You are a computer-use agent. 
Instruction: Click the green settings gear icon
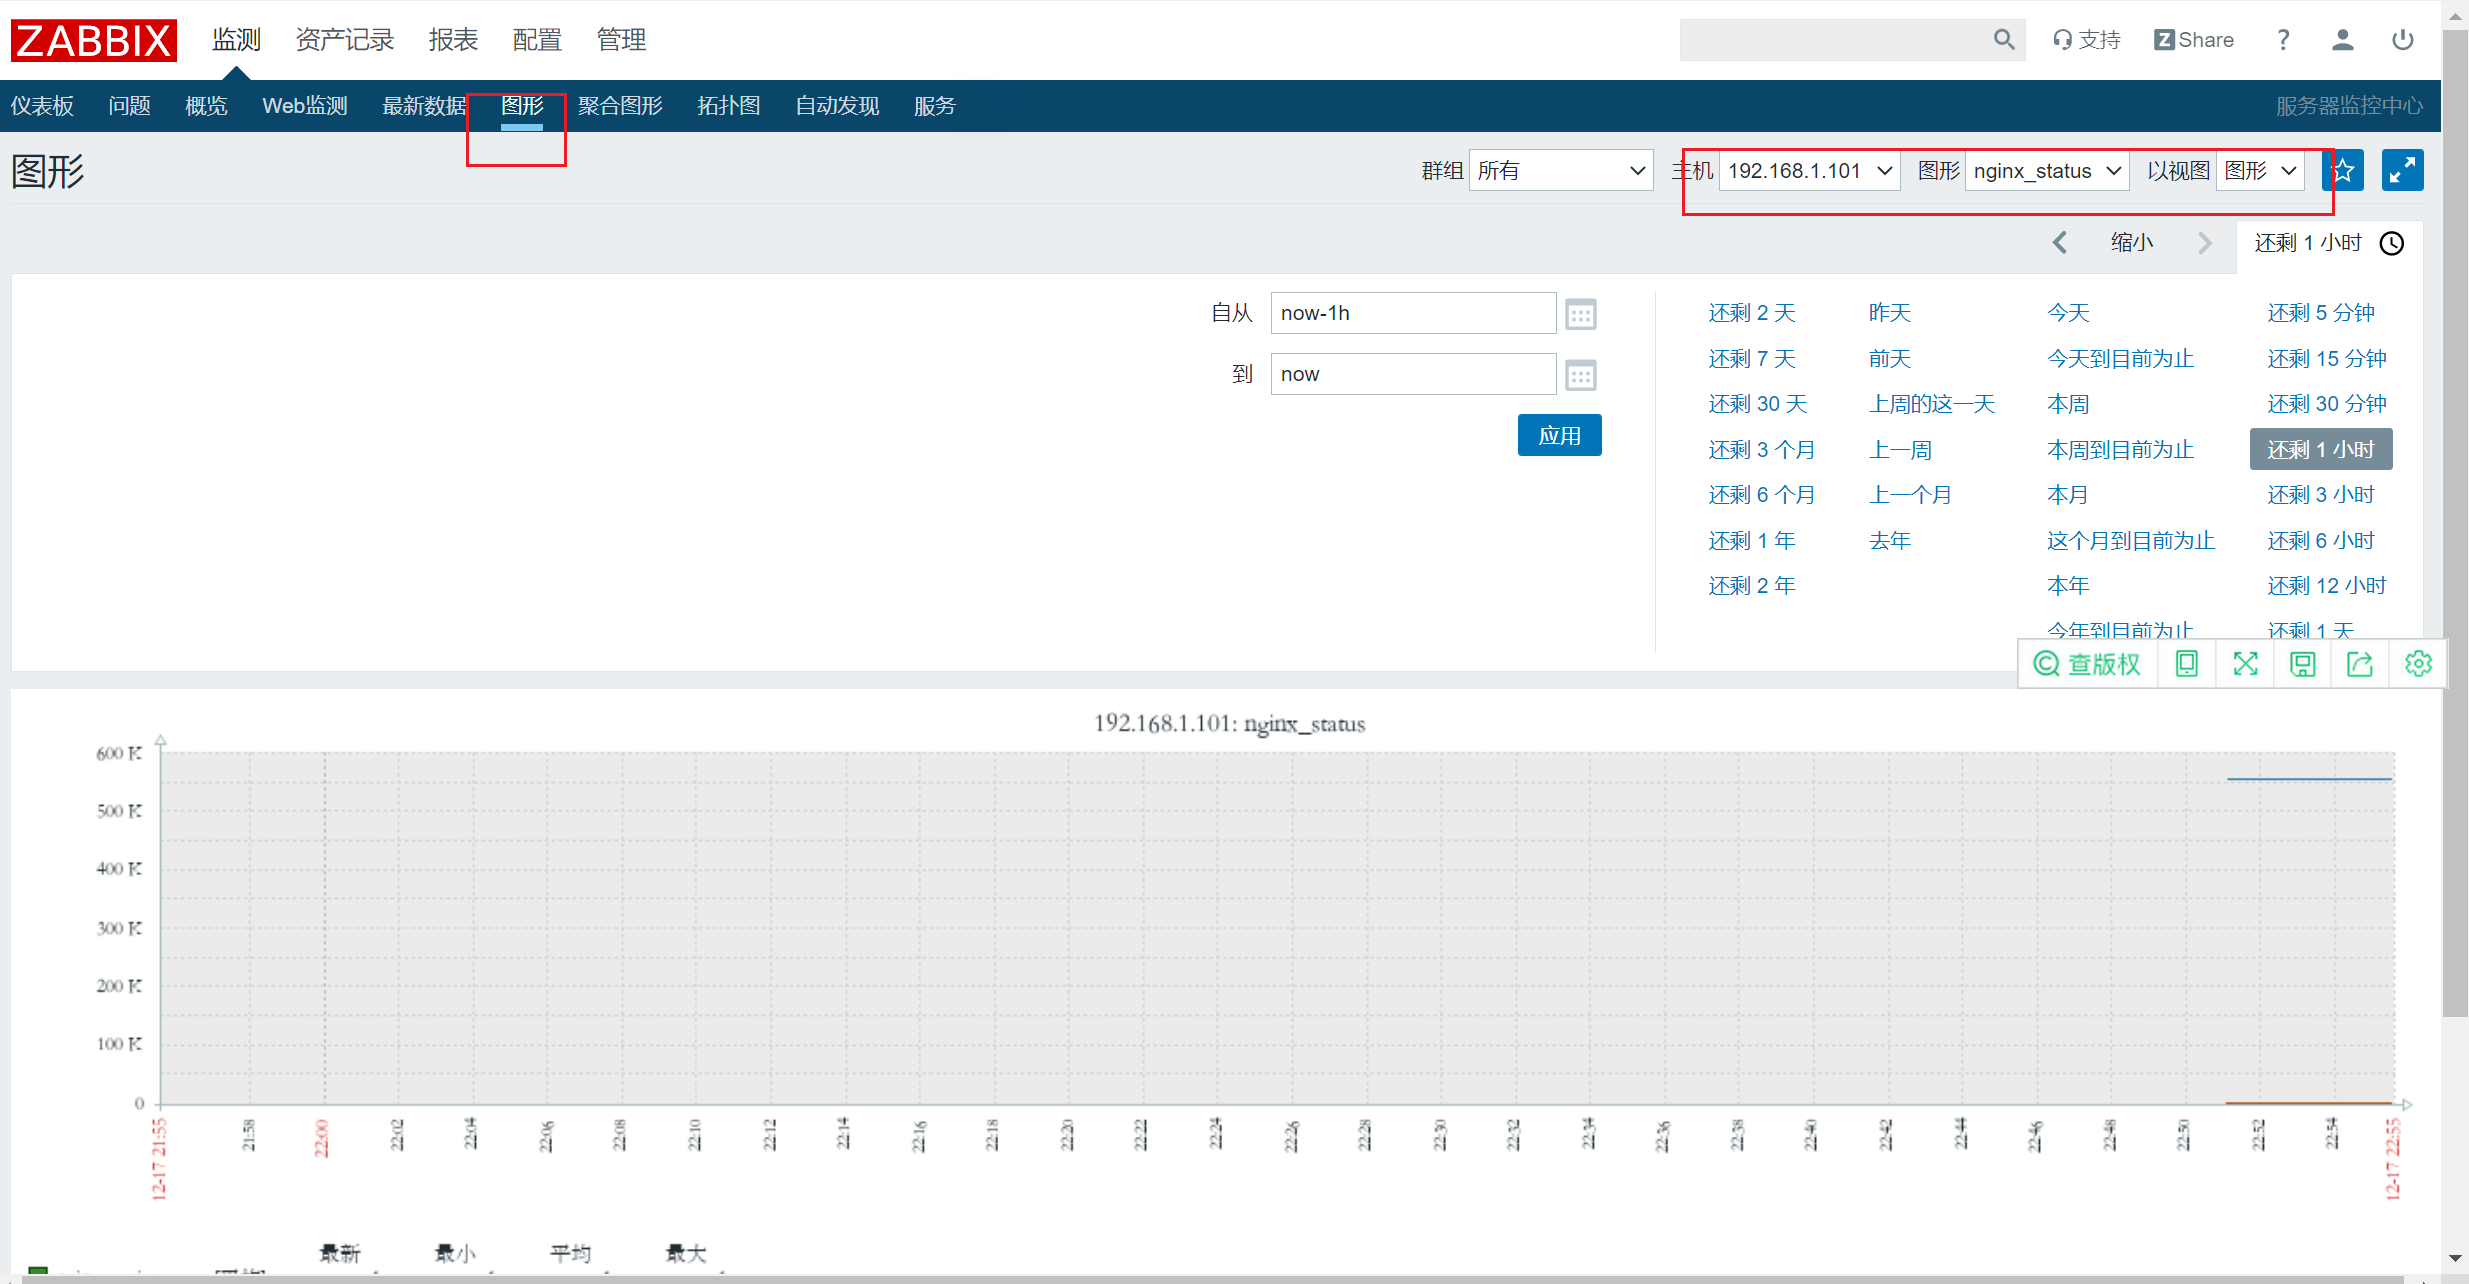point(2418,664)
